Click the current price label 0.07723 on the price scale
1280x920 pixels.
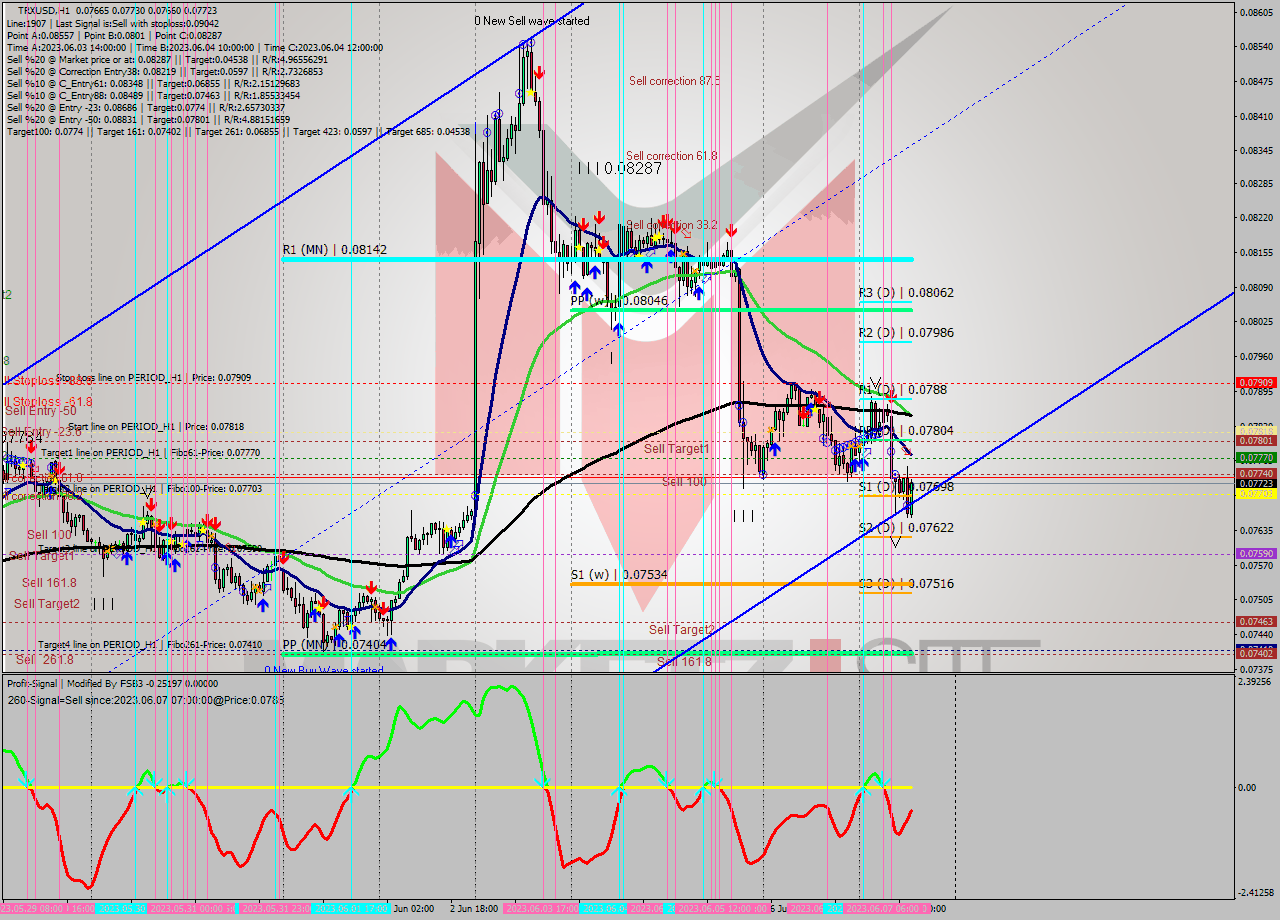tap(1258, 482)
